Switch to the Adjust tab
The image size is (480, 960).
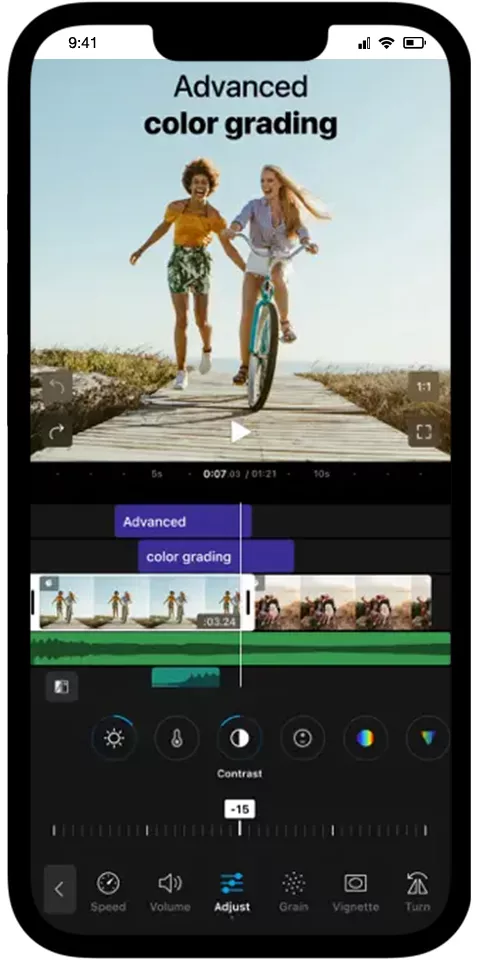[232, 891]
